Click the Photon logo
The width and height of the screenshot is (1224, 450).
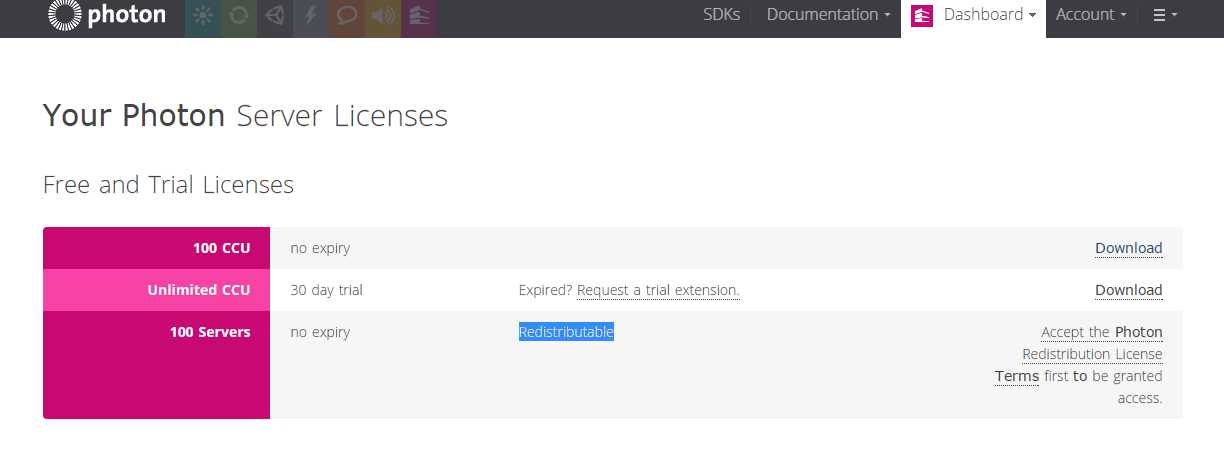coord(106,15)
